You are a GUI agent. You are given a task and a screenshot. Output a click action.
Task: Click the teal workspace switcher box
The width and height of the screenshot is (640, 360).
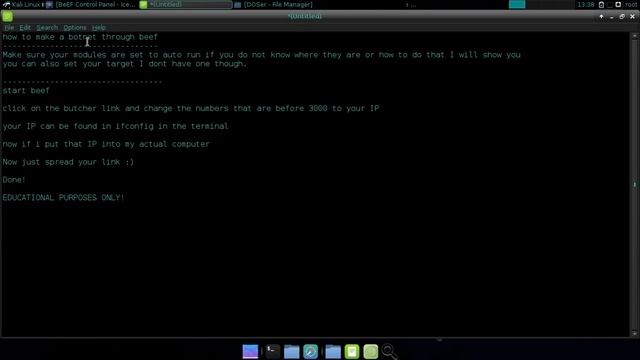(517, 4)
